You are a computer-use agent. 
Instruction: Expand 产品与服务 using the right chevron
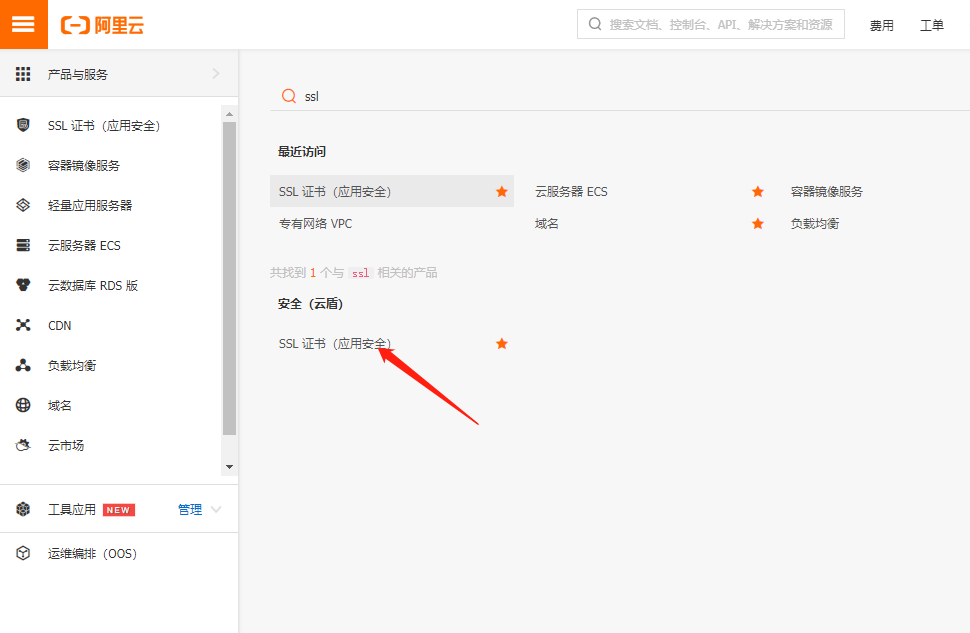[x=216, y=74]
